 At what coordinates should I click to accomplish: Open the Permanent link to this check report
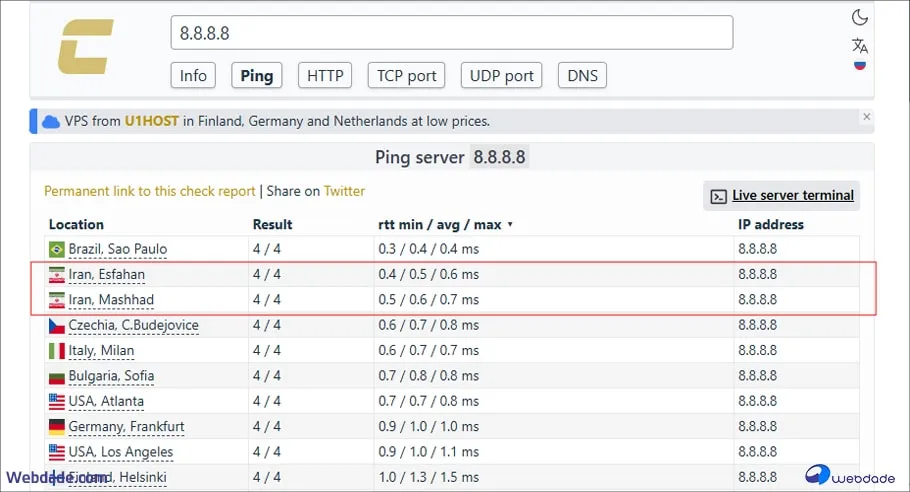[x=150, y=191]
